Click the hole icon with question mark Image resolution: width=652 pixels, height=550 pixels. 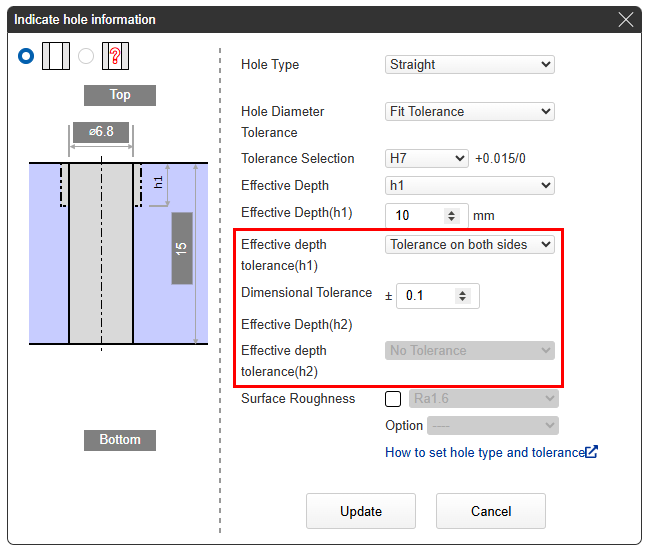tap(117, 56)
